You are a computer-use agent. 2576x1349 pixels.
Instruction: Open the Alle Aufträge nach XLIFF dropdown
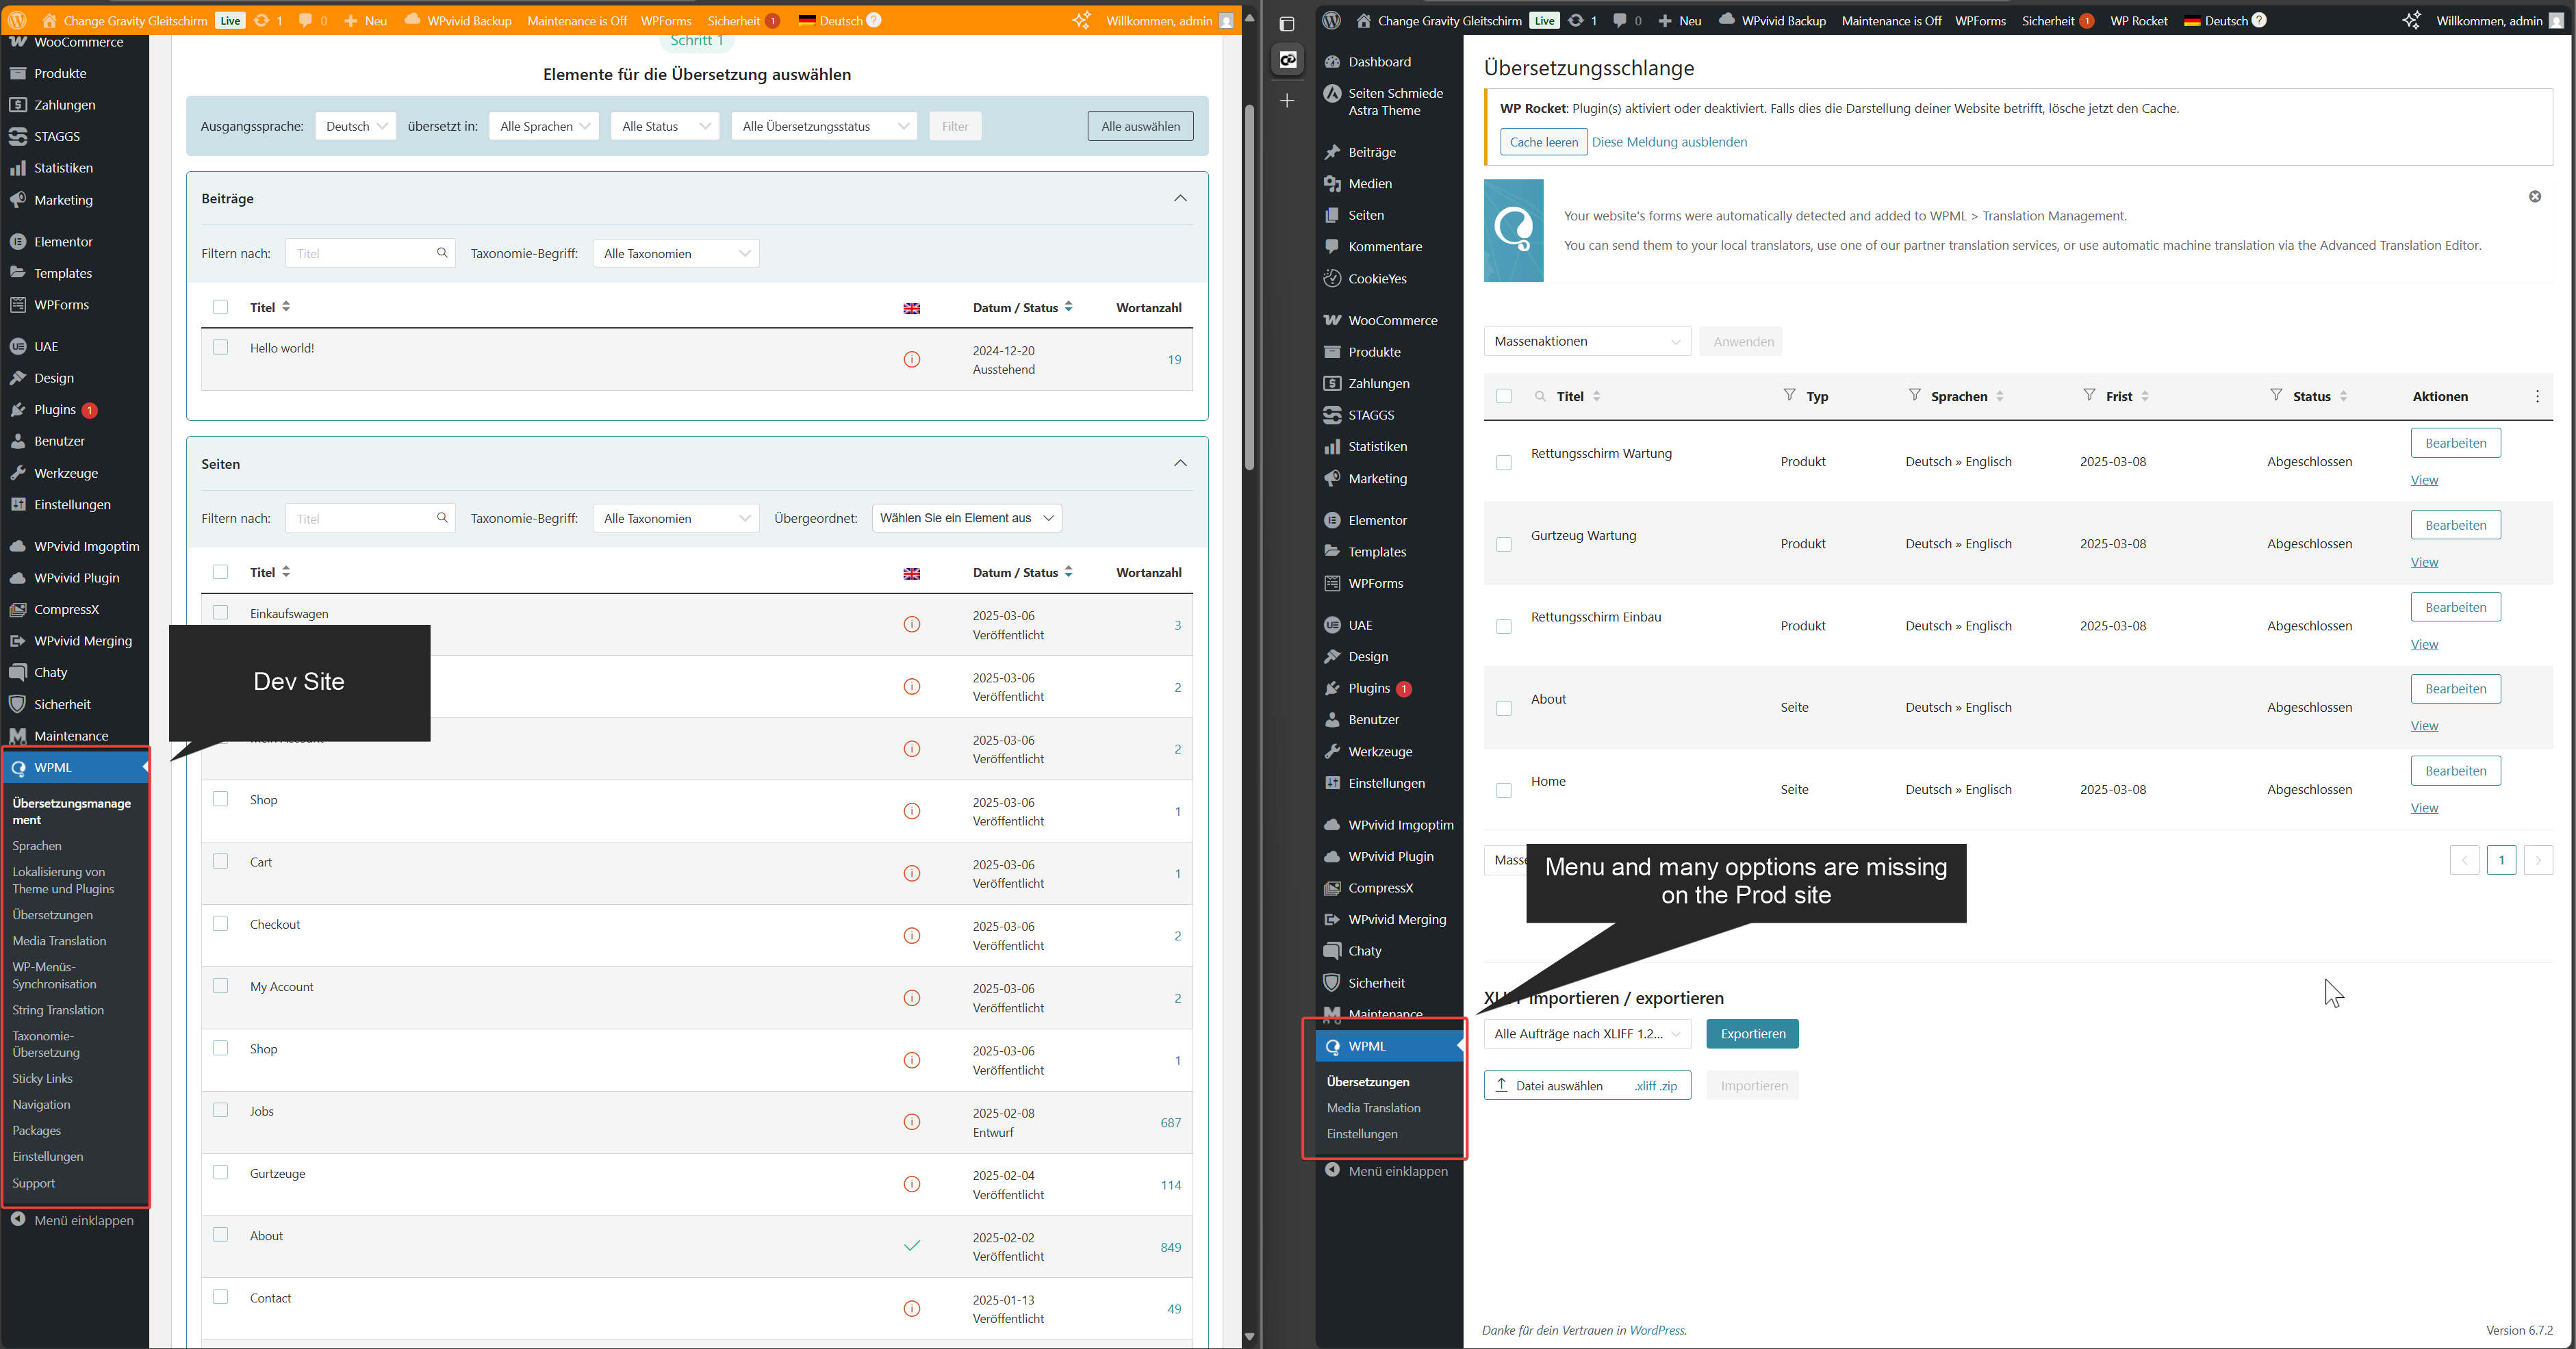pos(1587,1034)
